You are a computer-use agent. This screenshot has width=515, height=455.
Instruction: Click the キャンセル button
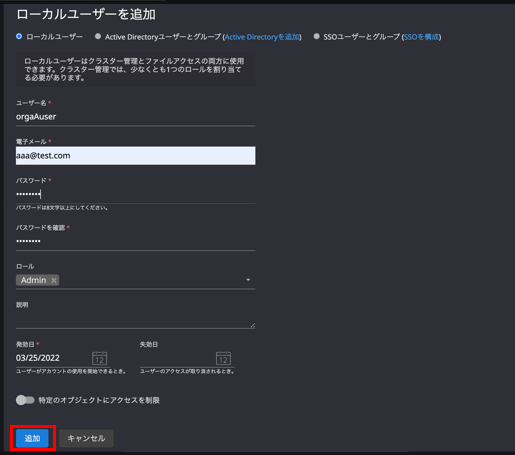[86, 438]
